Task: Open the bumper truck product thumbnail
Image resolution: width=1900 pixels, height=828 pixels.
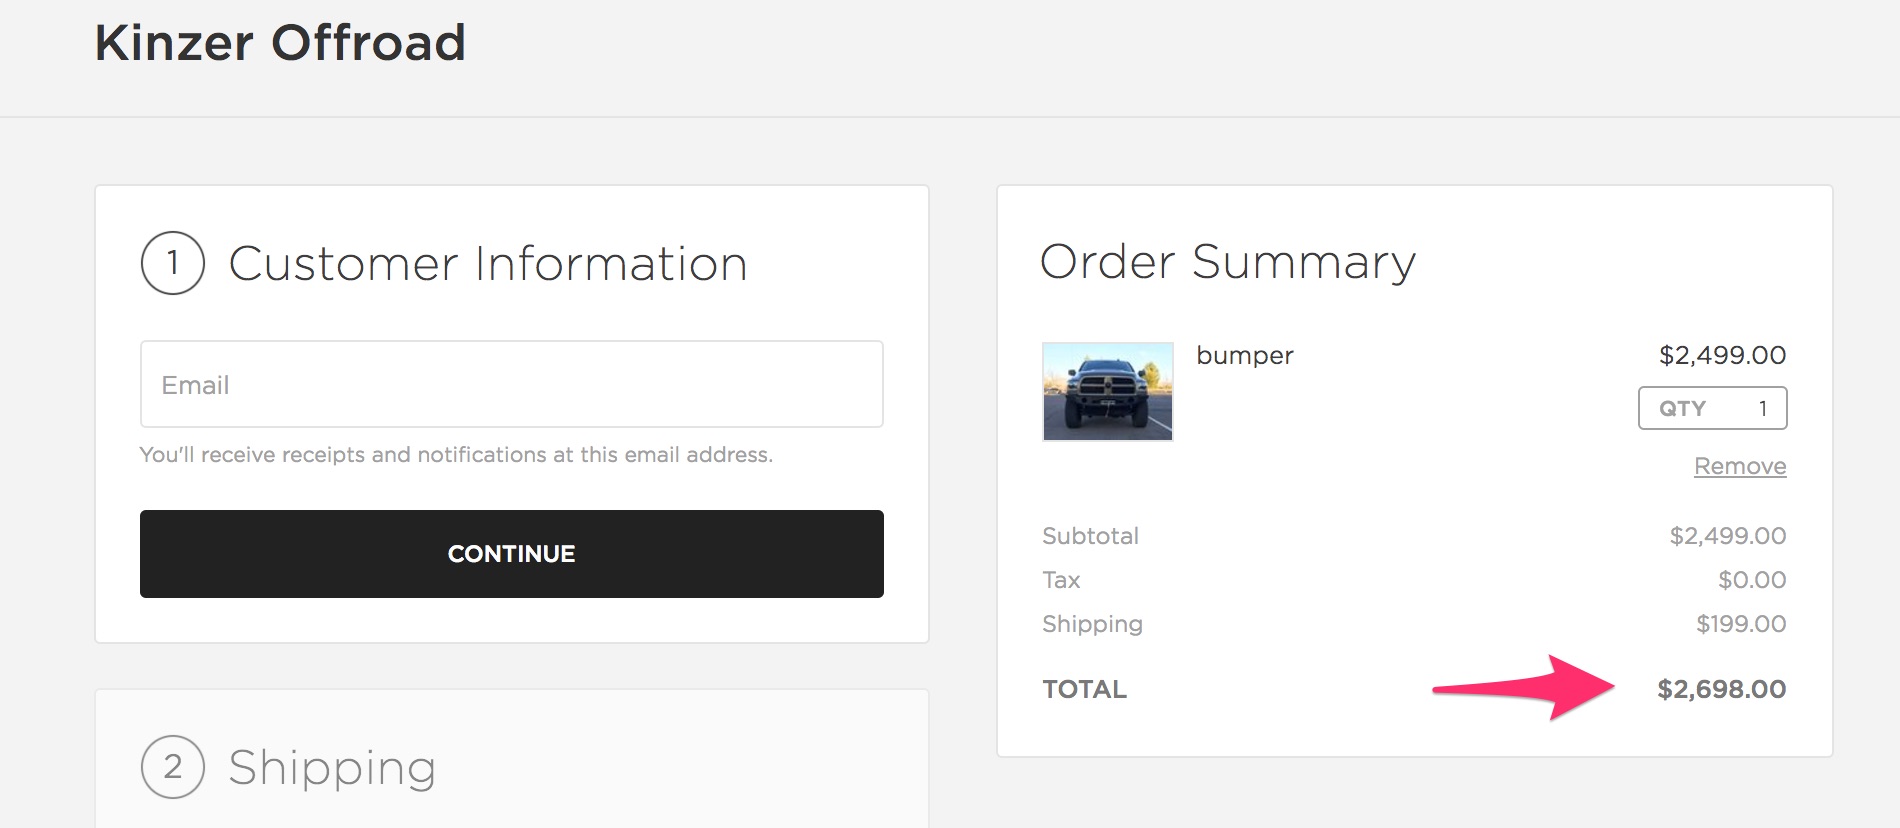Action: point(1107,391)
